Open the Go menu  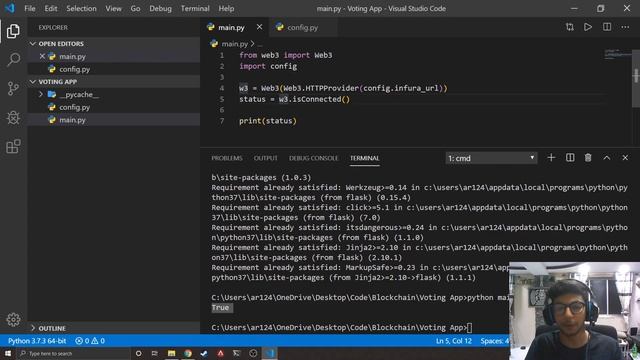(x=135, y=9)
